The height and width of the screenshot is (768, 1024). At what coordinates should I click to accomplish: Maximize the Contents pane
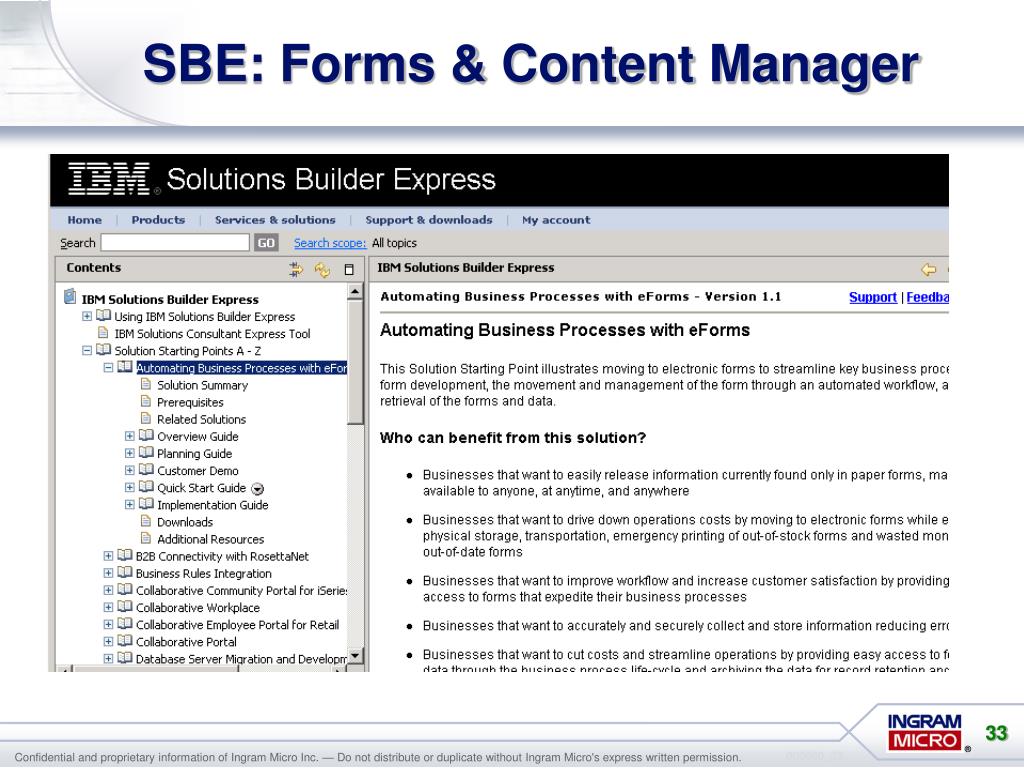point(349,270)
